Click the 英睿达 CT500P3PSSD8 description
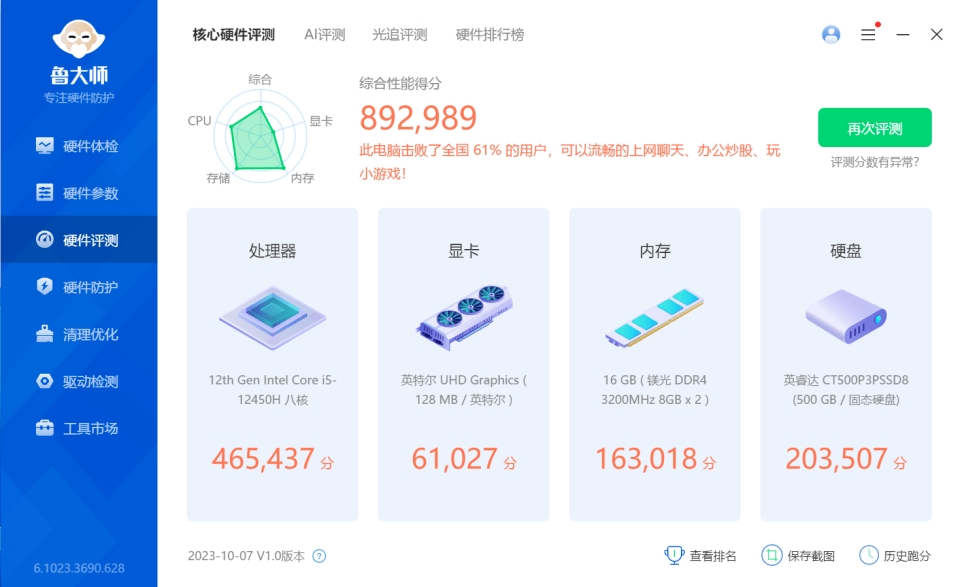Image resolution: width=960 pixels, height=587 pixels. tap(846, 390)
